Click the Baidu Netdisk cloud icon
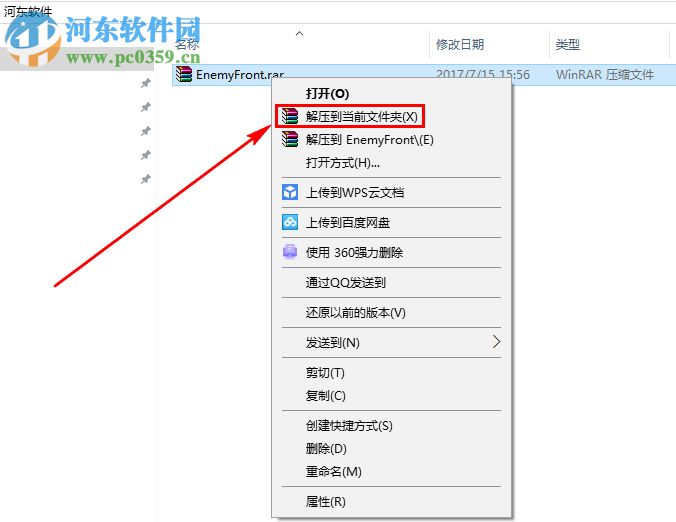 pos(290,222)
